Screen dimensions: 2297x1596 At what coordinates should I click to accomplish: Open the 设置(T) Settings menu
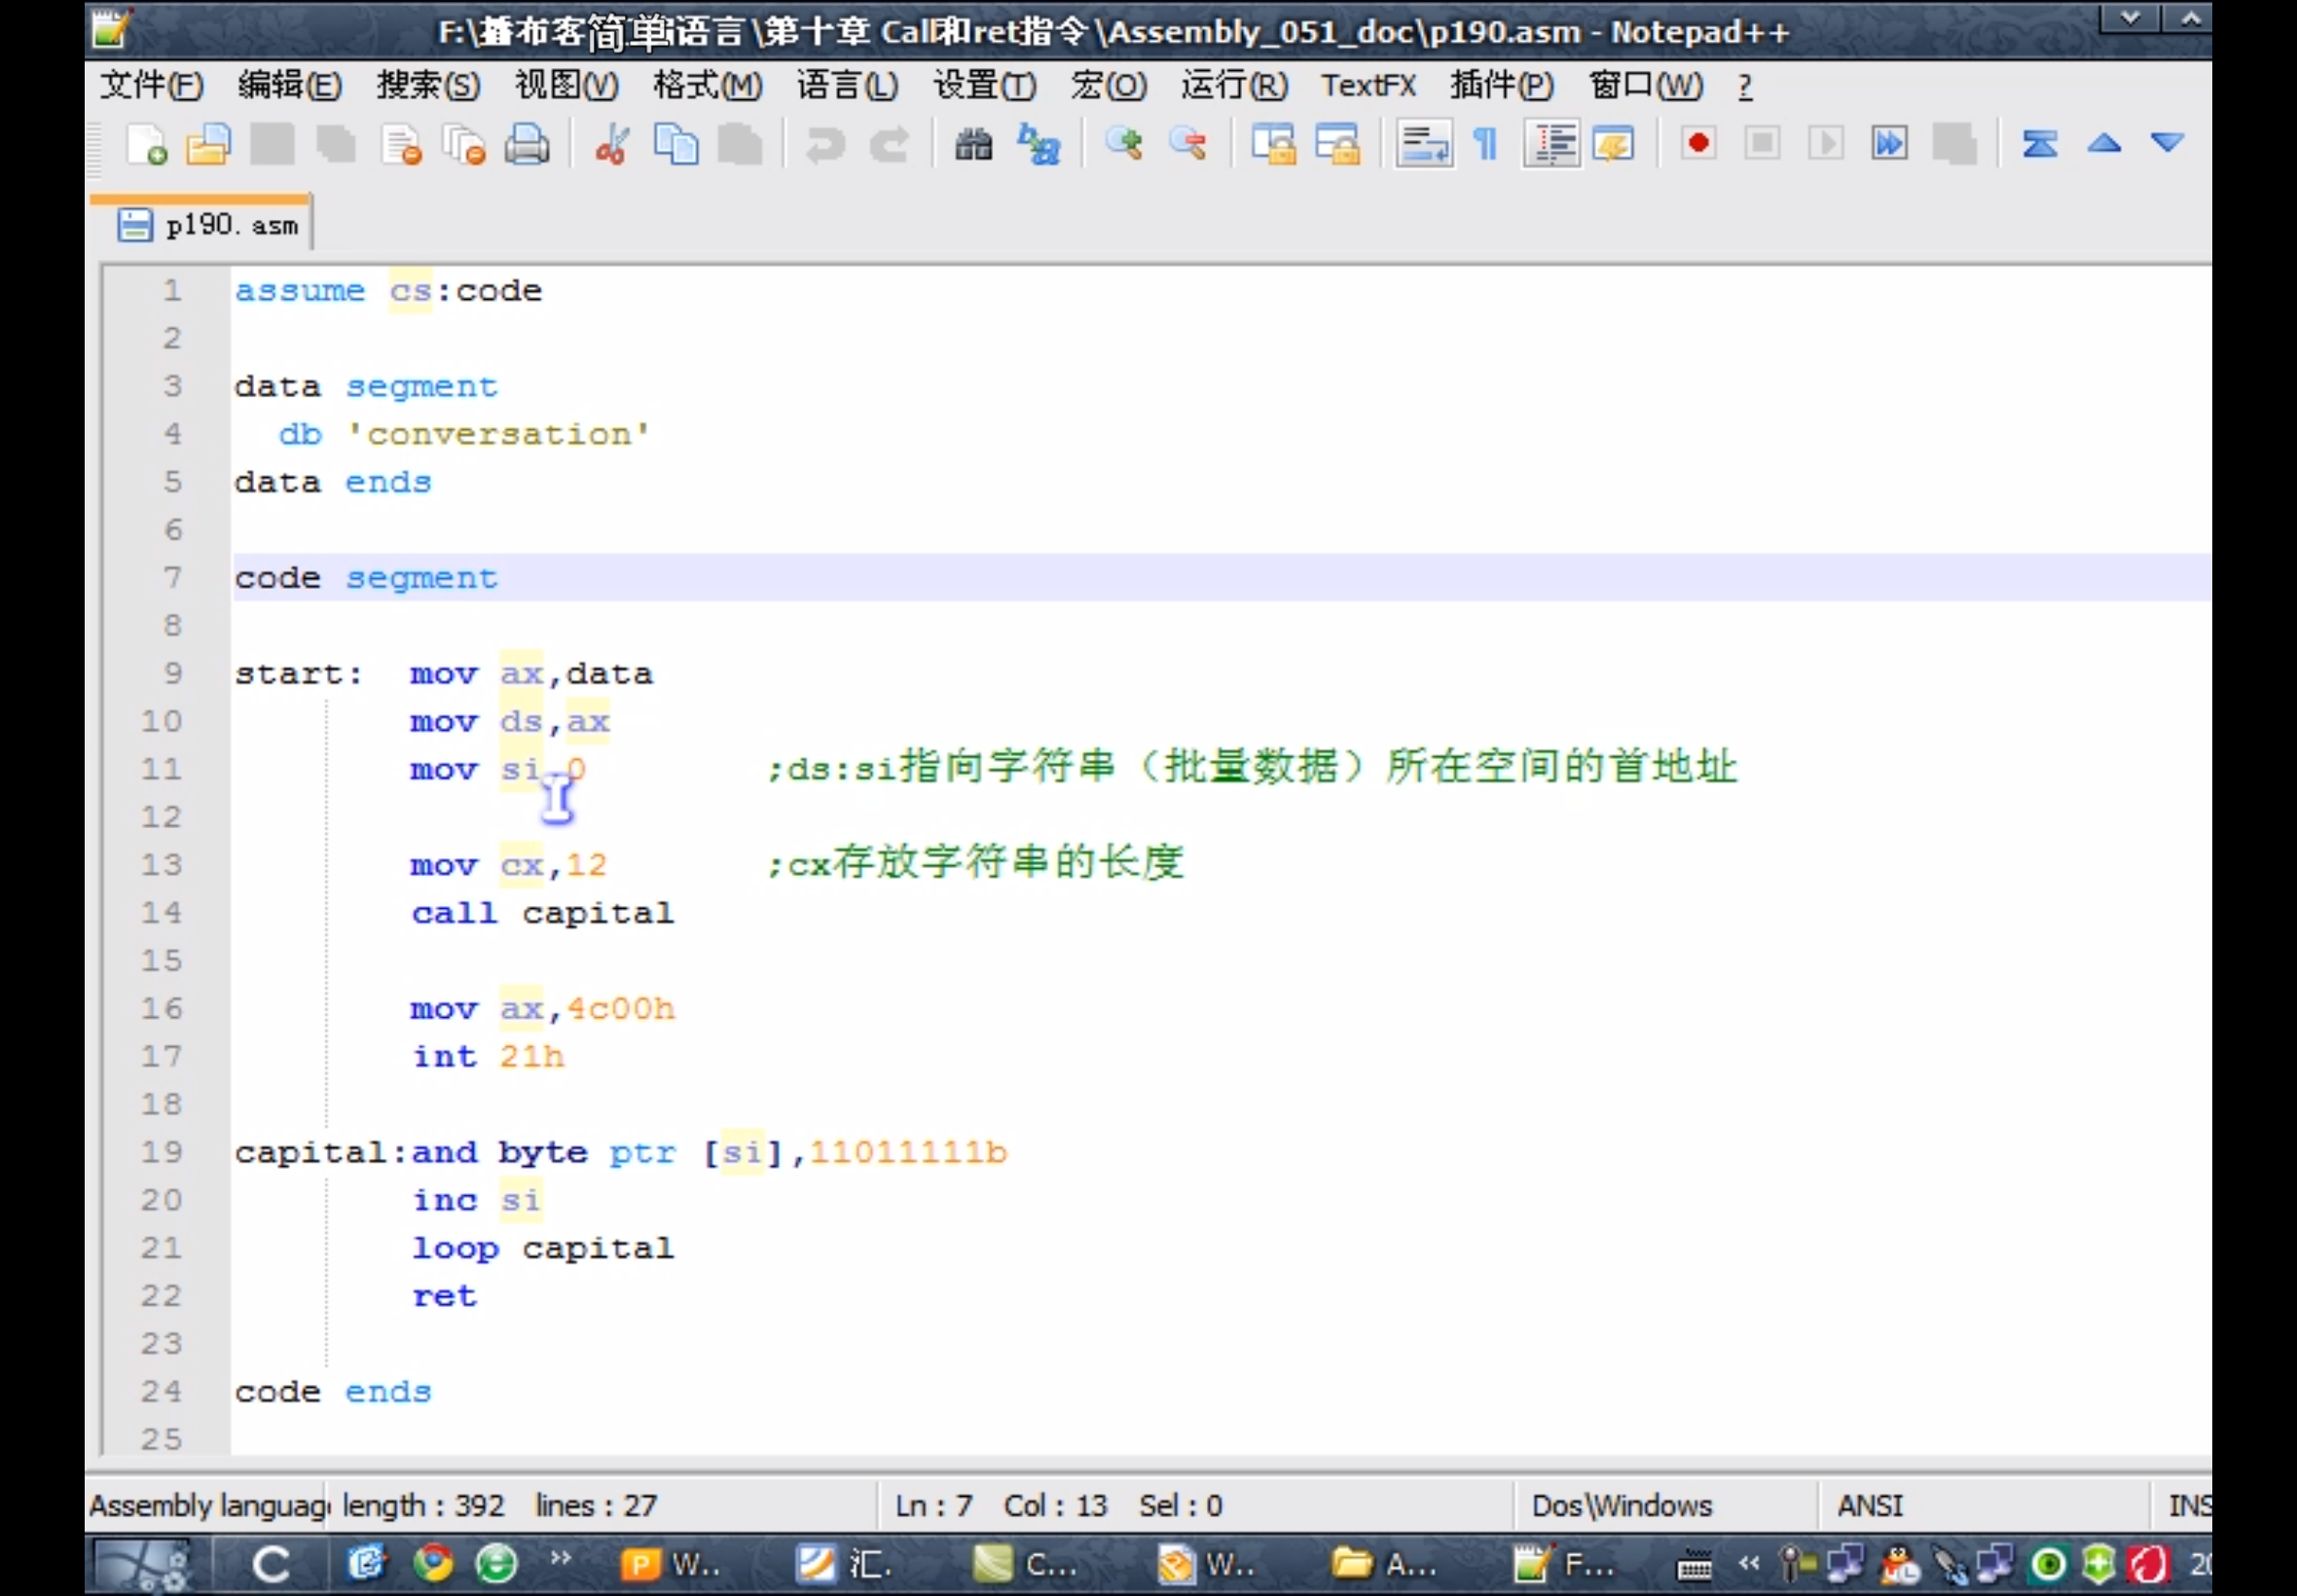tap(984, 86)
